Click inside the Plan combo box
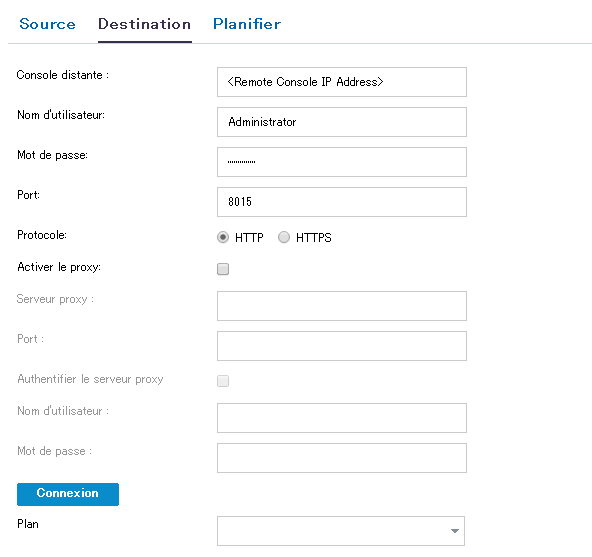 click(x=341, y=531)
